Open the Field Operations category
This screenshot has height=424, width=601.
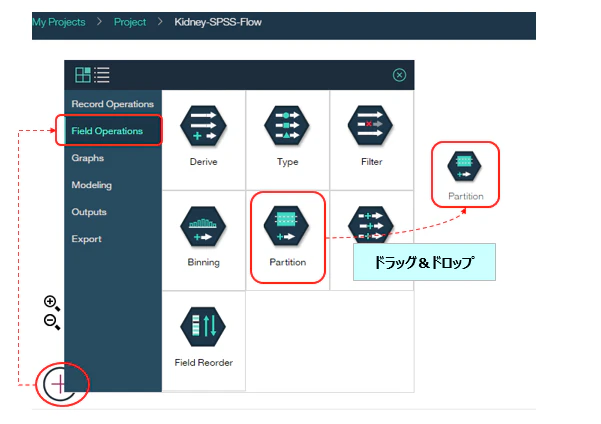(113, 131)
